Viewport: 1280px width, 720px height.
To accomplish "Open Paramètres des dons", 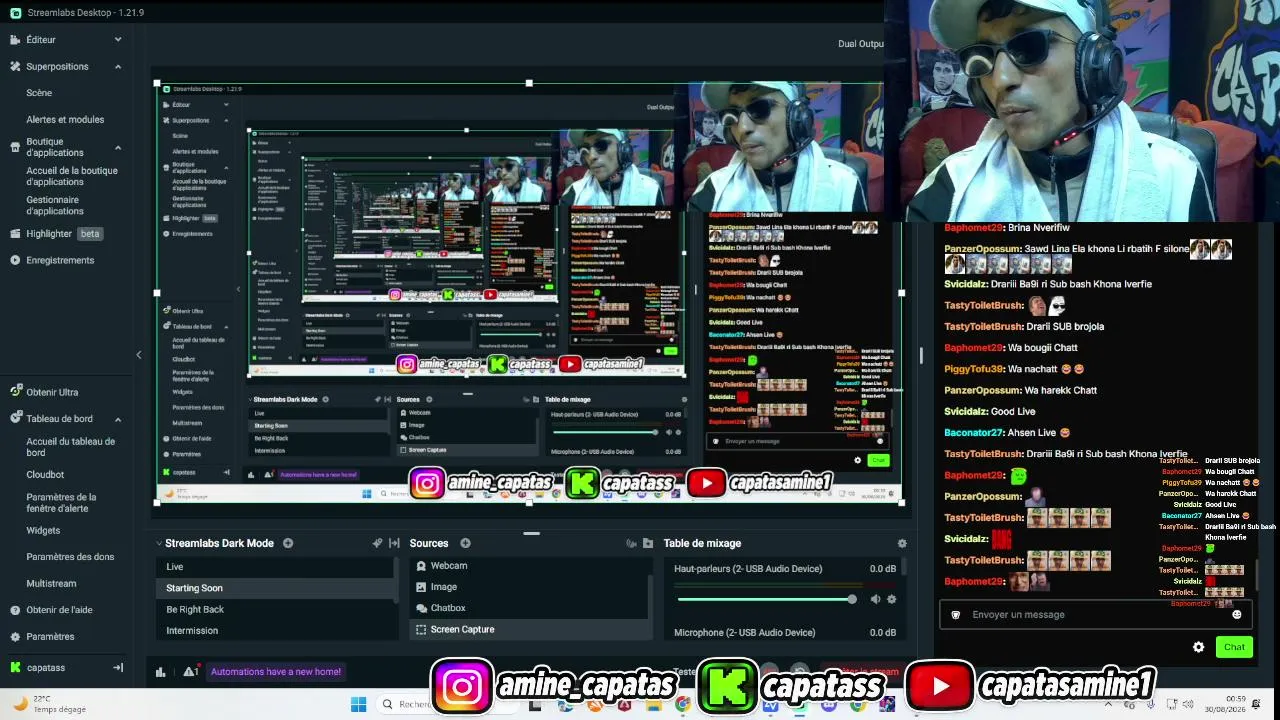I will [70, 557].
